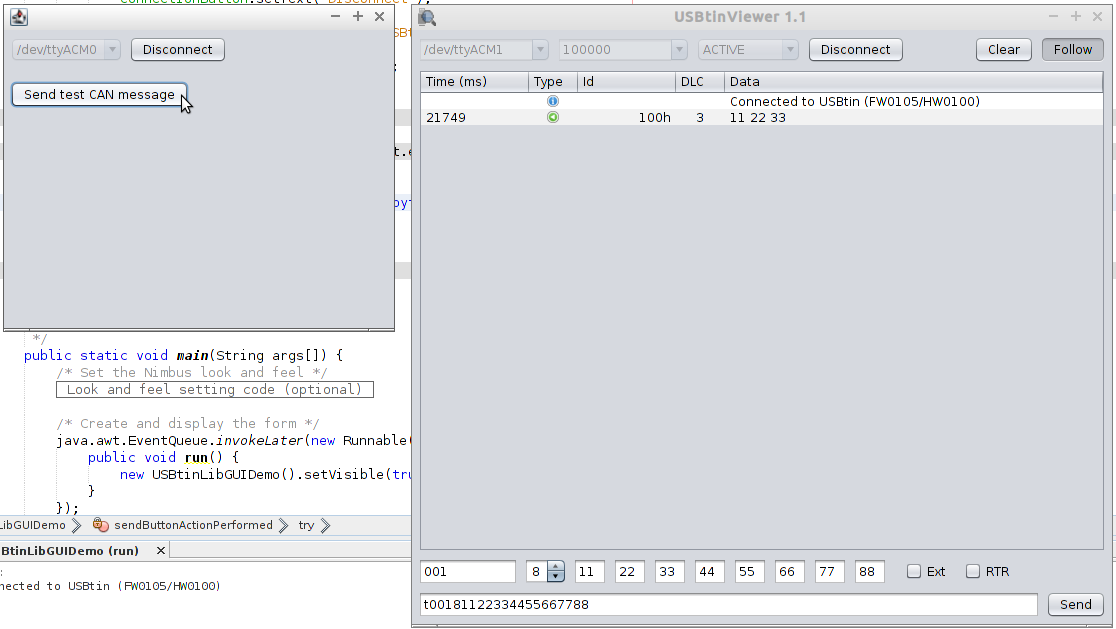Click the blue info icon in the Connected row
1116x629 pixels.
552,101
